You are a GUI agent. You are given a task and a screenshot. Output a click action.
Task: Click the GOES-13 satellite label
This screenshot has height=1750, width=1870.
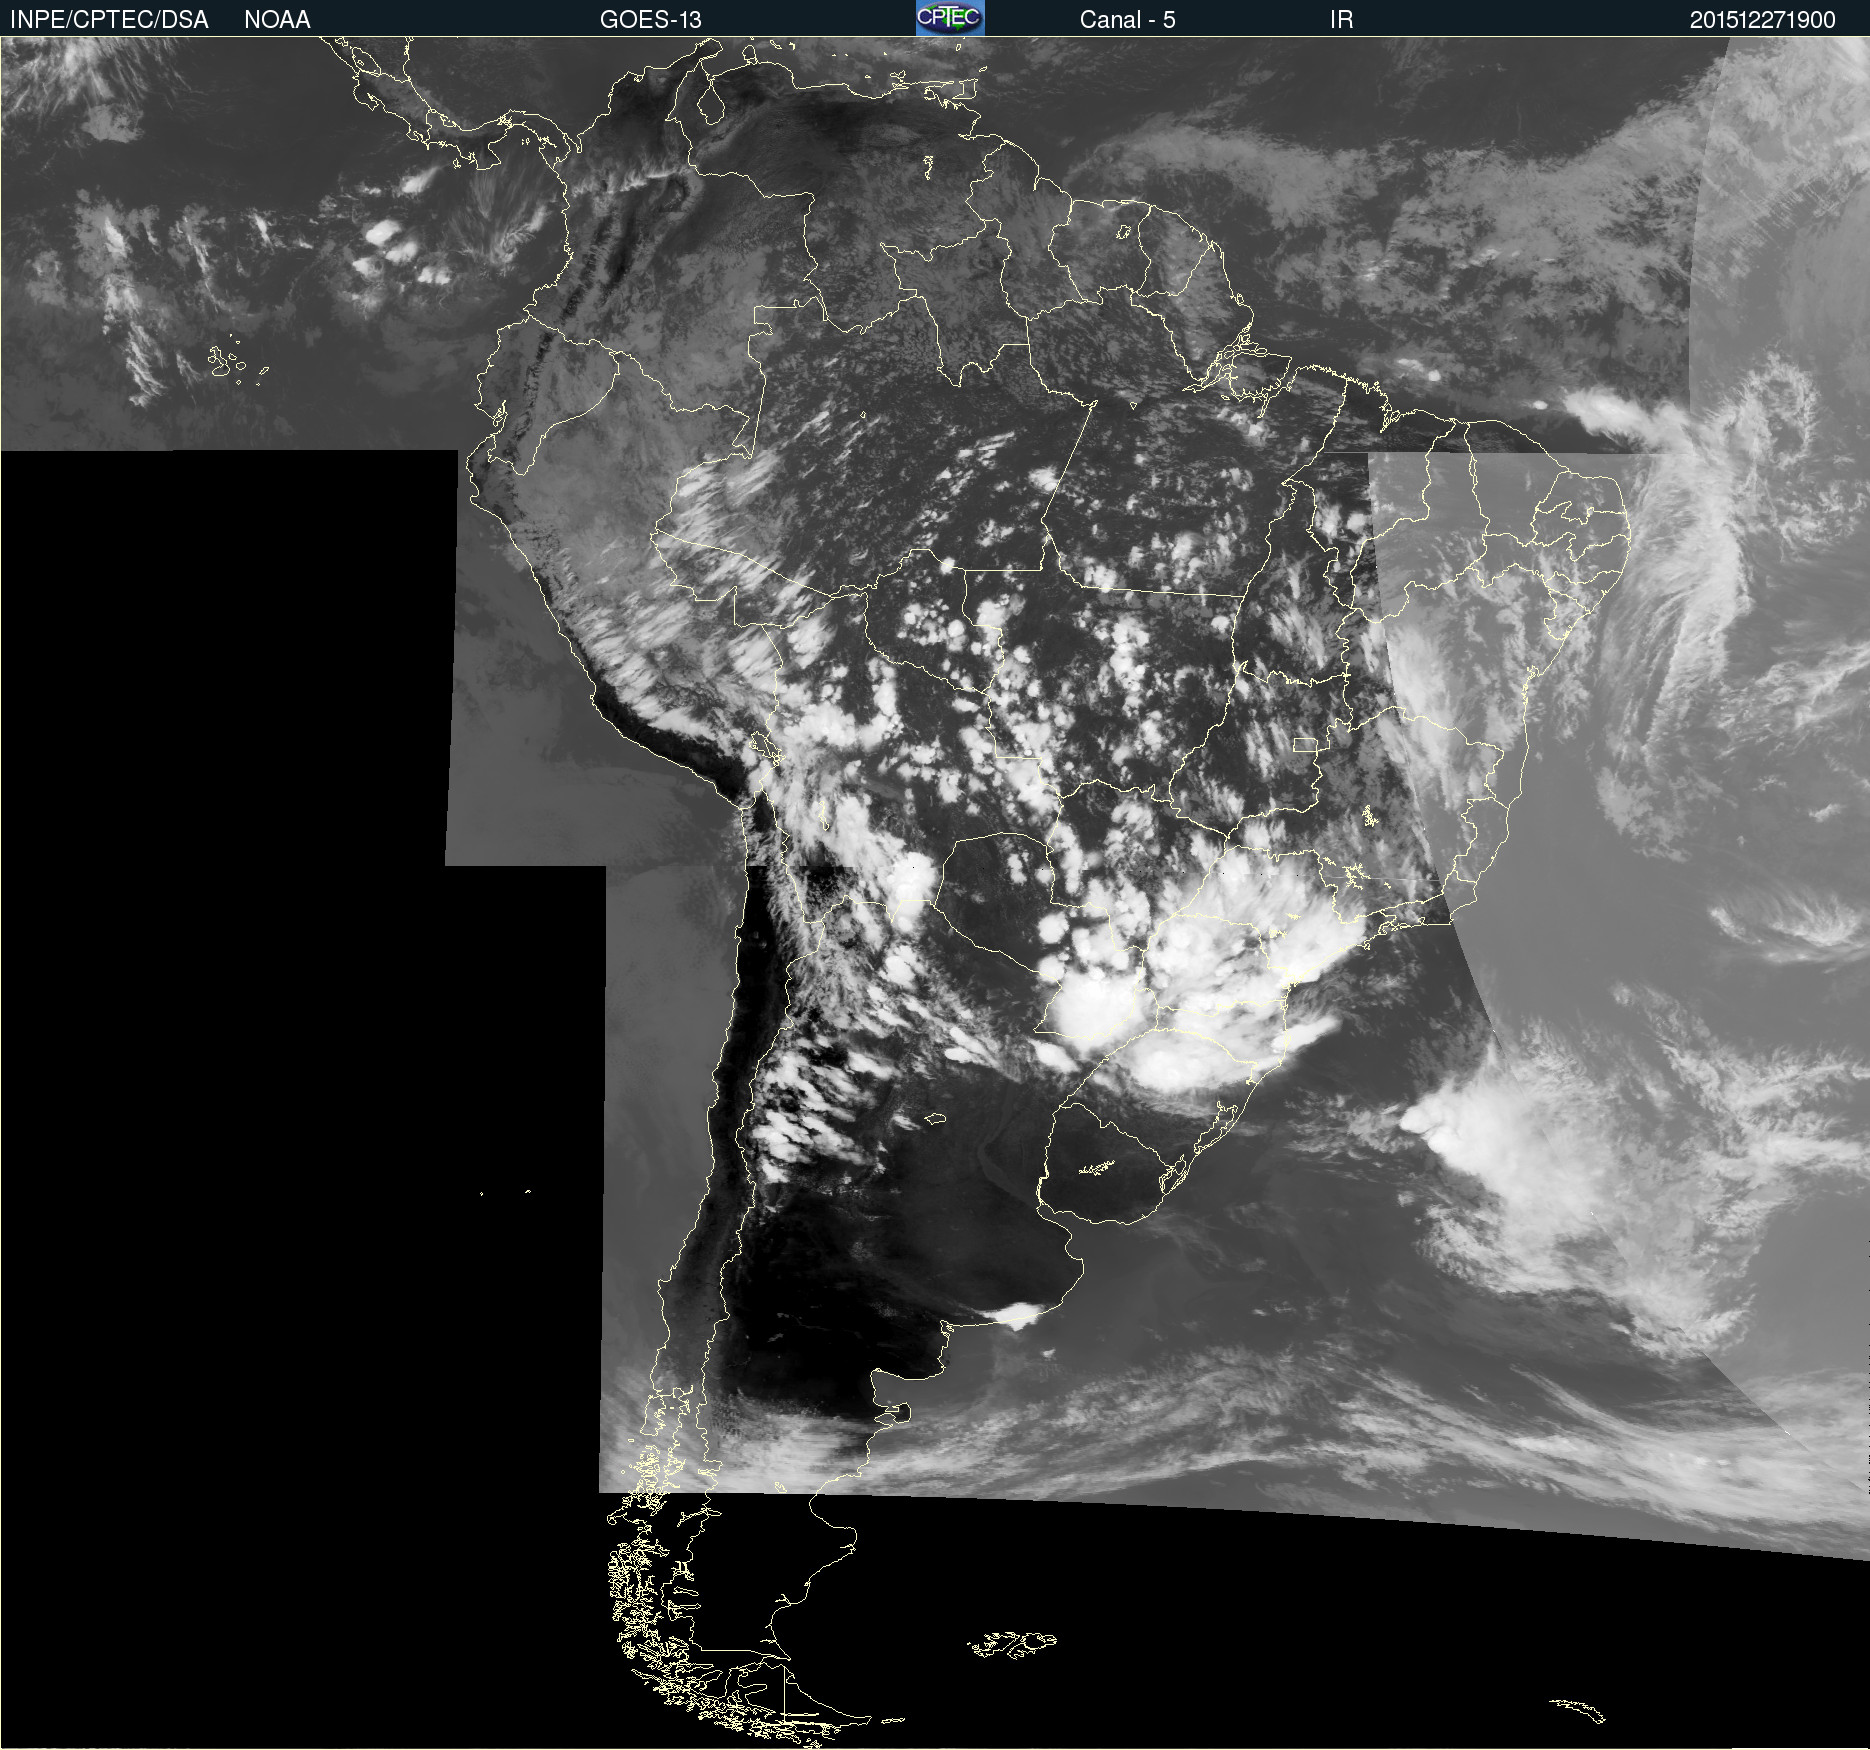[651, 20]
